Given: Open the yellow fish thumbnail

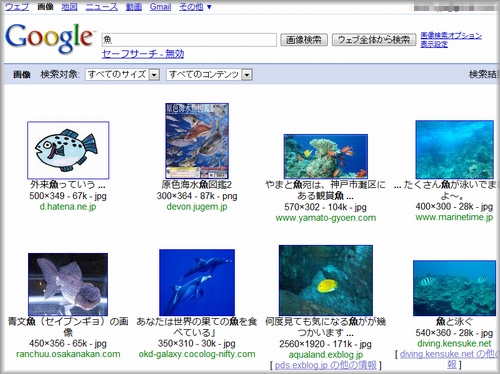Looking at the screenshot, I should 326,280.
